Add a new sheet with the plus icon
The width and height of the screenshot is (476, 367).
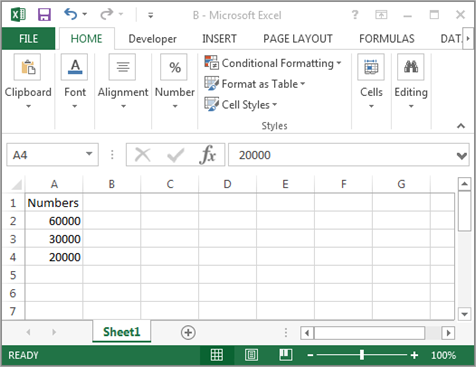(188, 332)
